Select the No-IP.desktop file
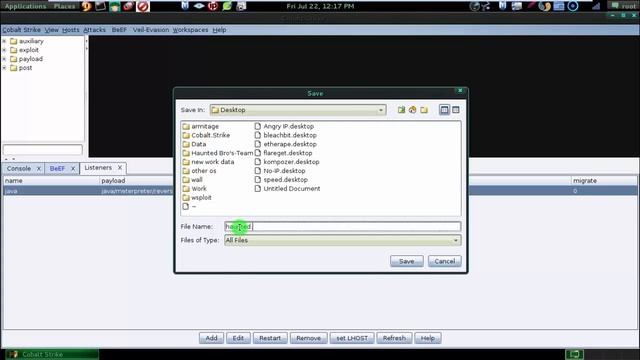The height and width of the screenshot is (360, 640). tap(280, 171)
